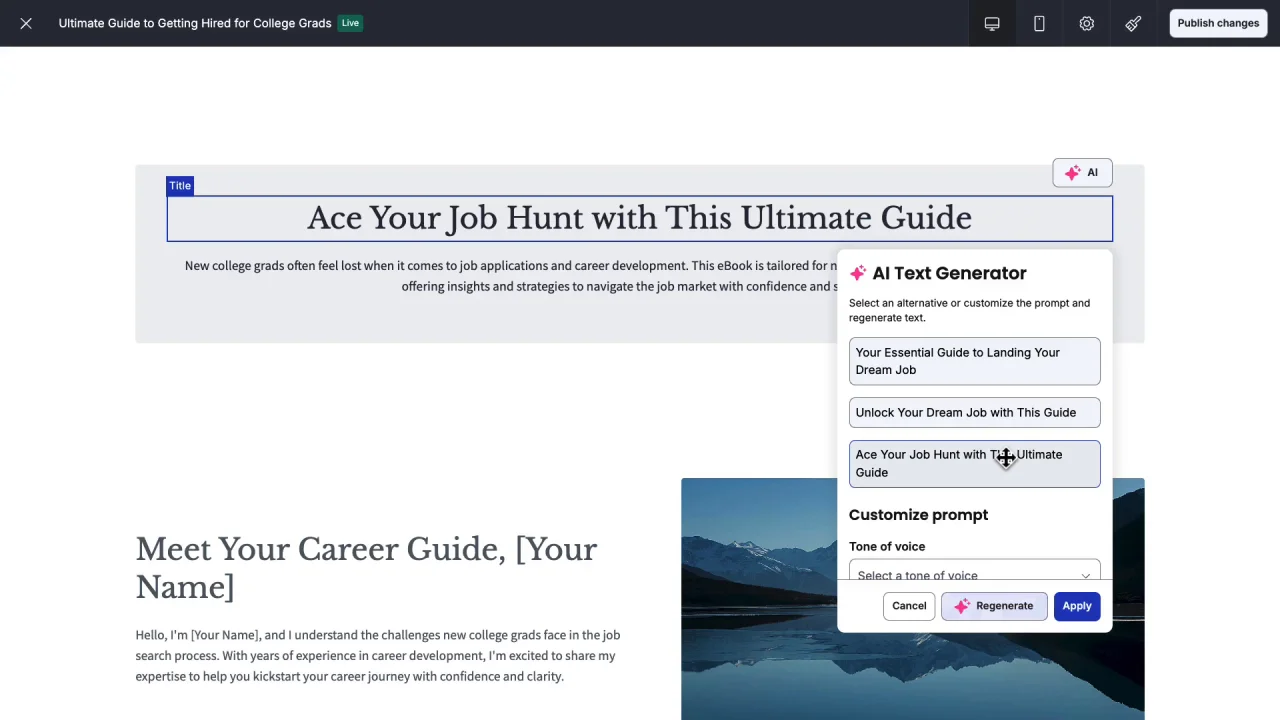Screen dimensions: 1280x720
Task: Expand the tone of voice chevron
Action: [x=1085, y=575]
